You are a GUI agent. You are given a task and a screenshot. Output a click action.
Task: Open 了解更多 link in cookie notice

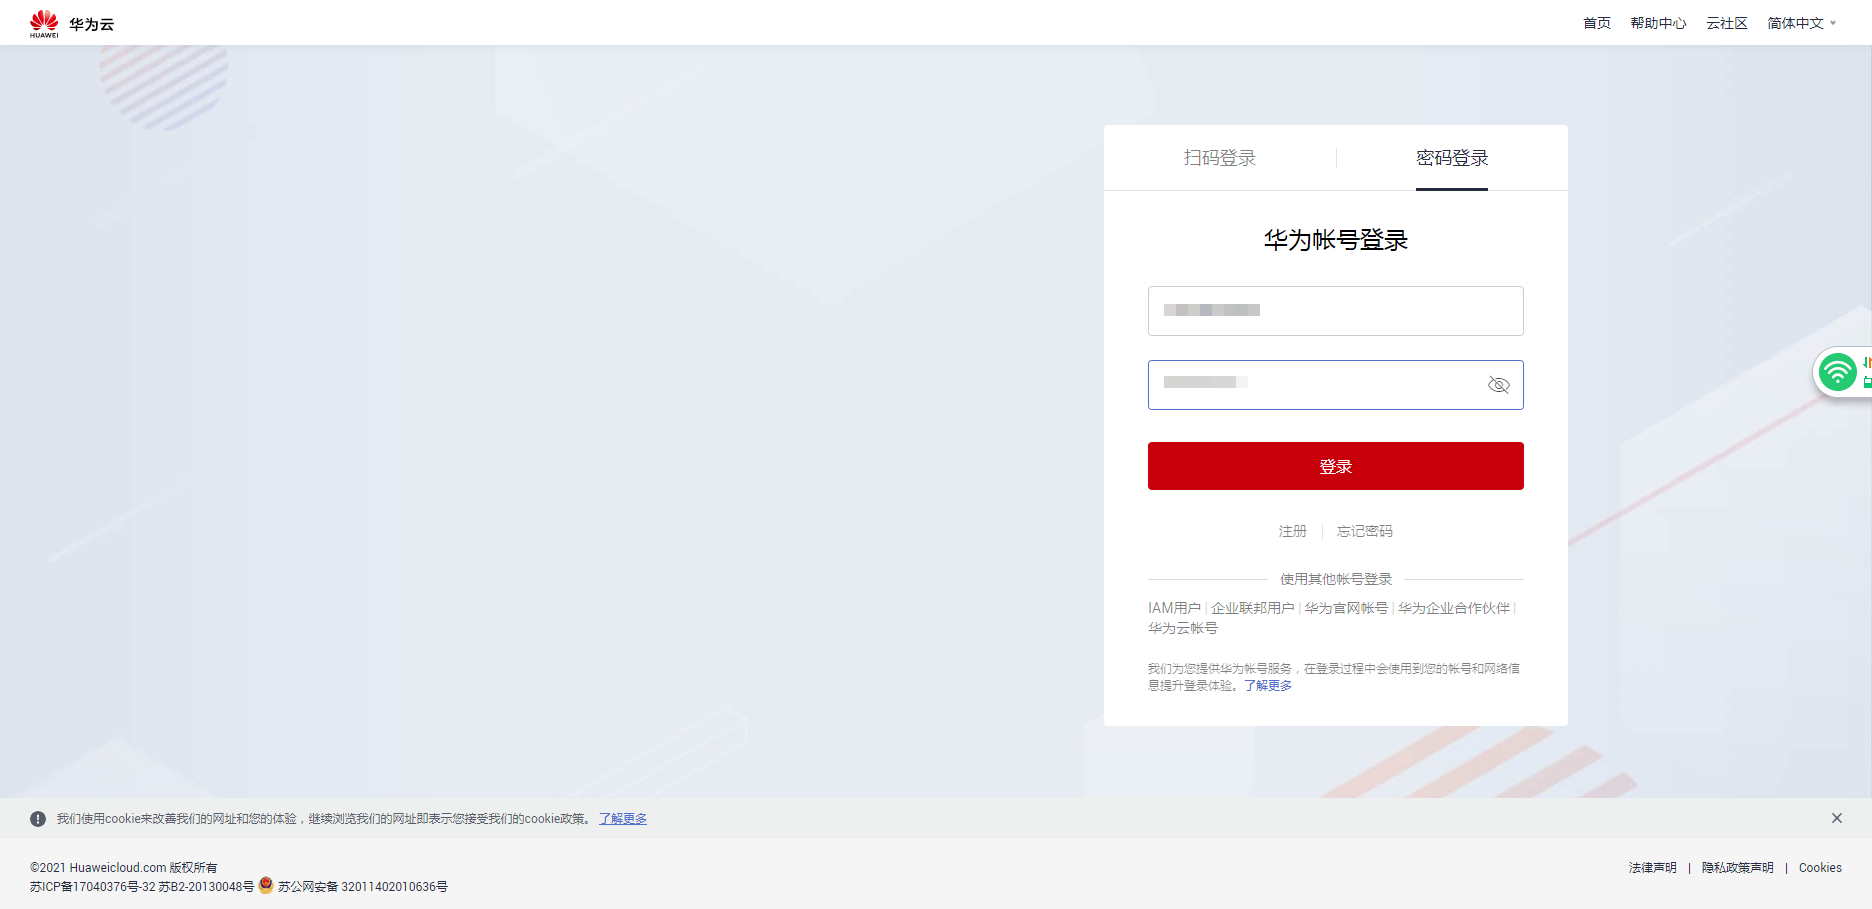pos(623,819)
